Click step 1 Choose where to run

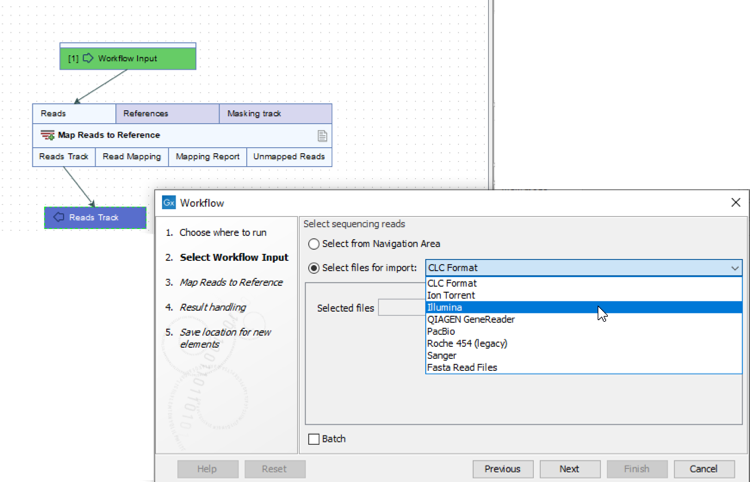tap(216, 233)
